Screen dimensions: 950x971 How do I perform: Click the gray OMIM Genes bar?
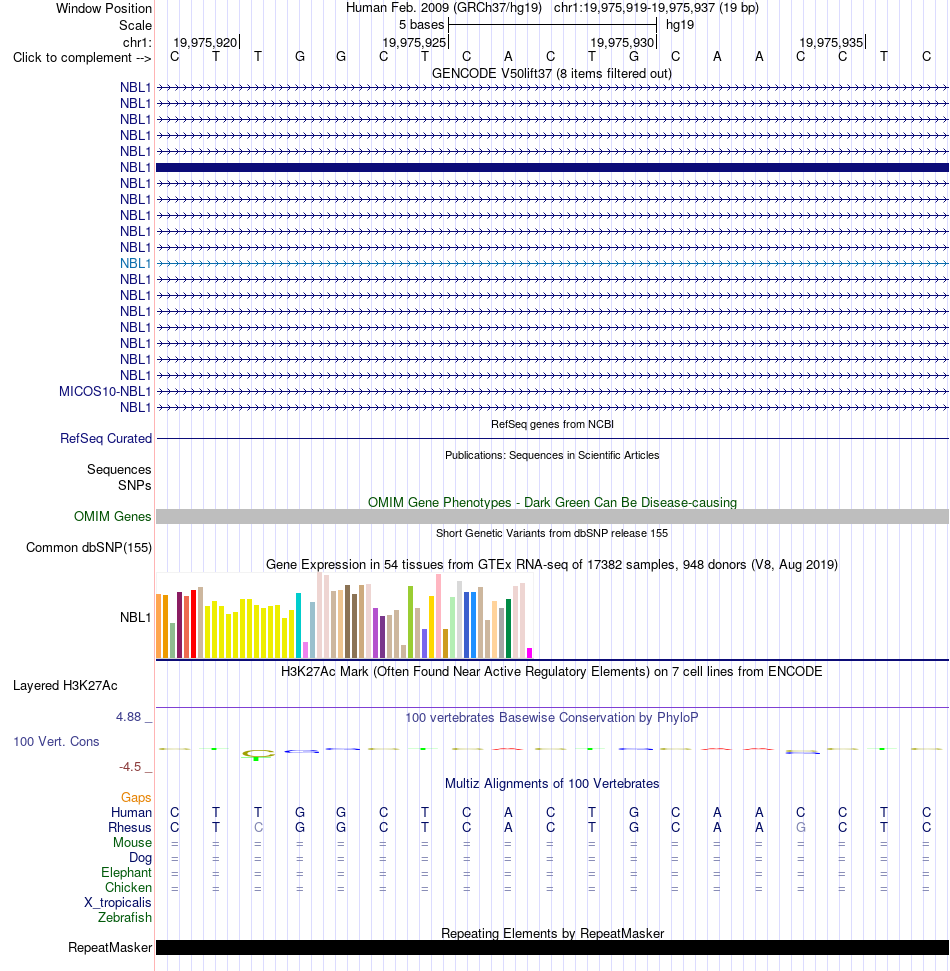point(552,516)
